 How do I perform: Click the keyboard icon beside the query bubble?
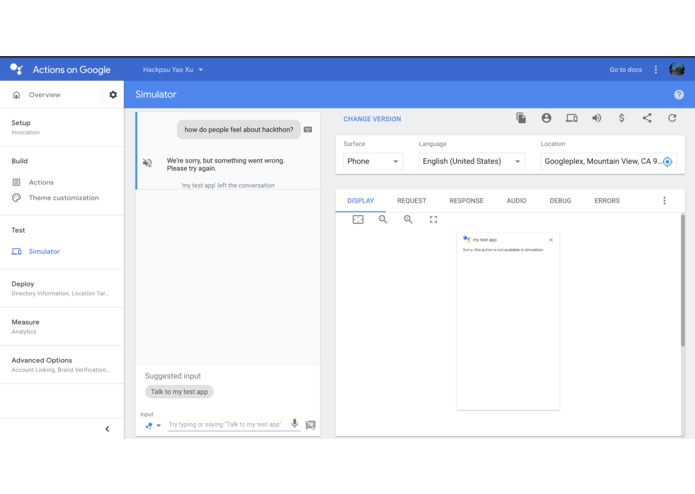tap(308, 129)
